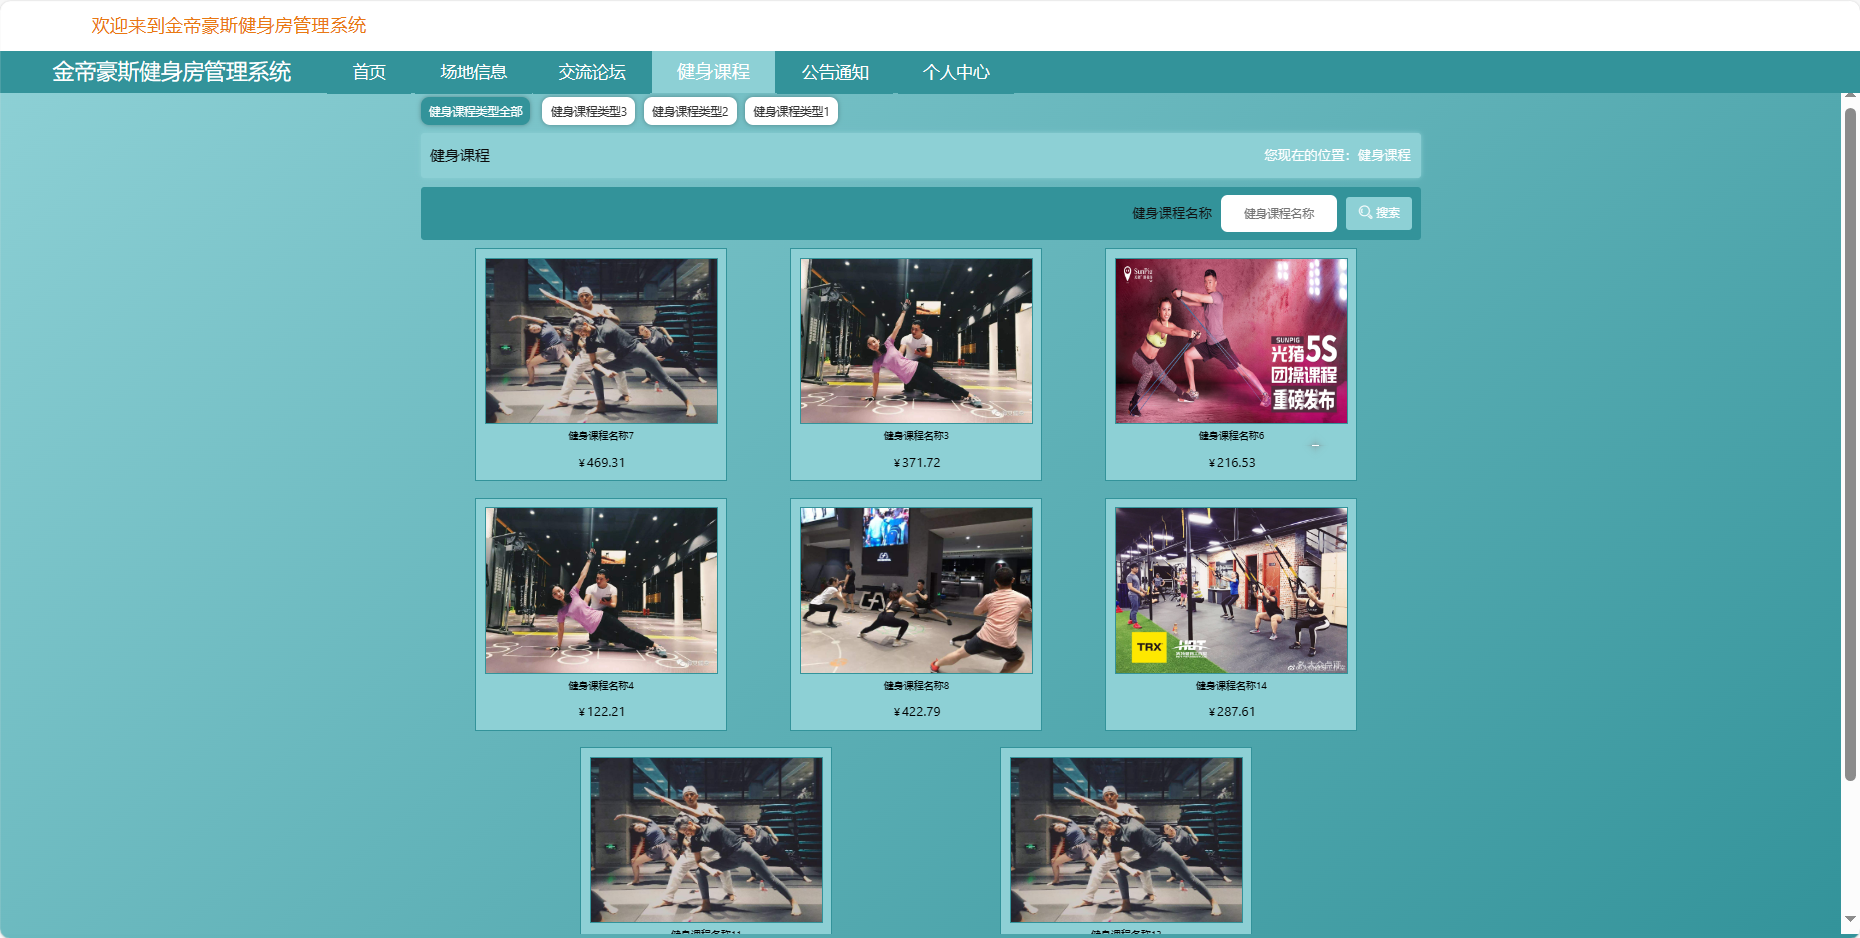The image size is (1860, 938).
Task: Click the ¥287.61 price
Action: (x=1231, y=712)
